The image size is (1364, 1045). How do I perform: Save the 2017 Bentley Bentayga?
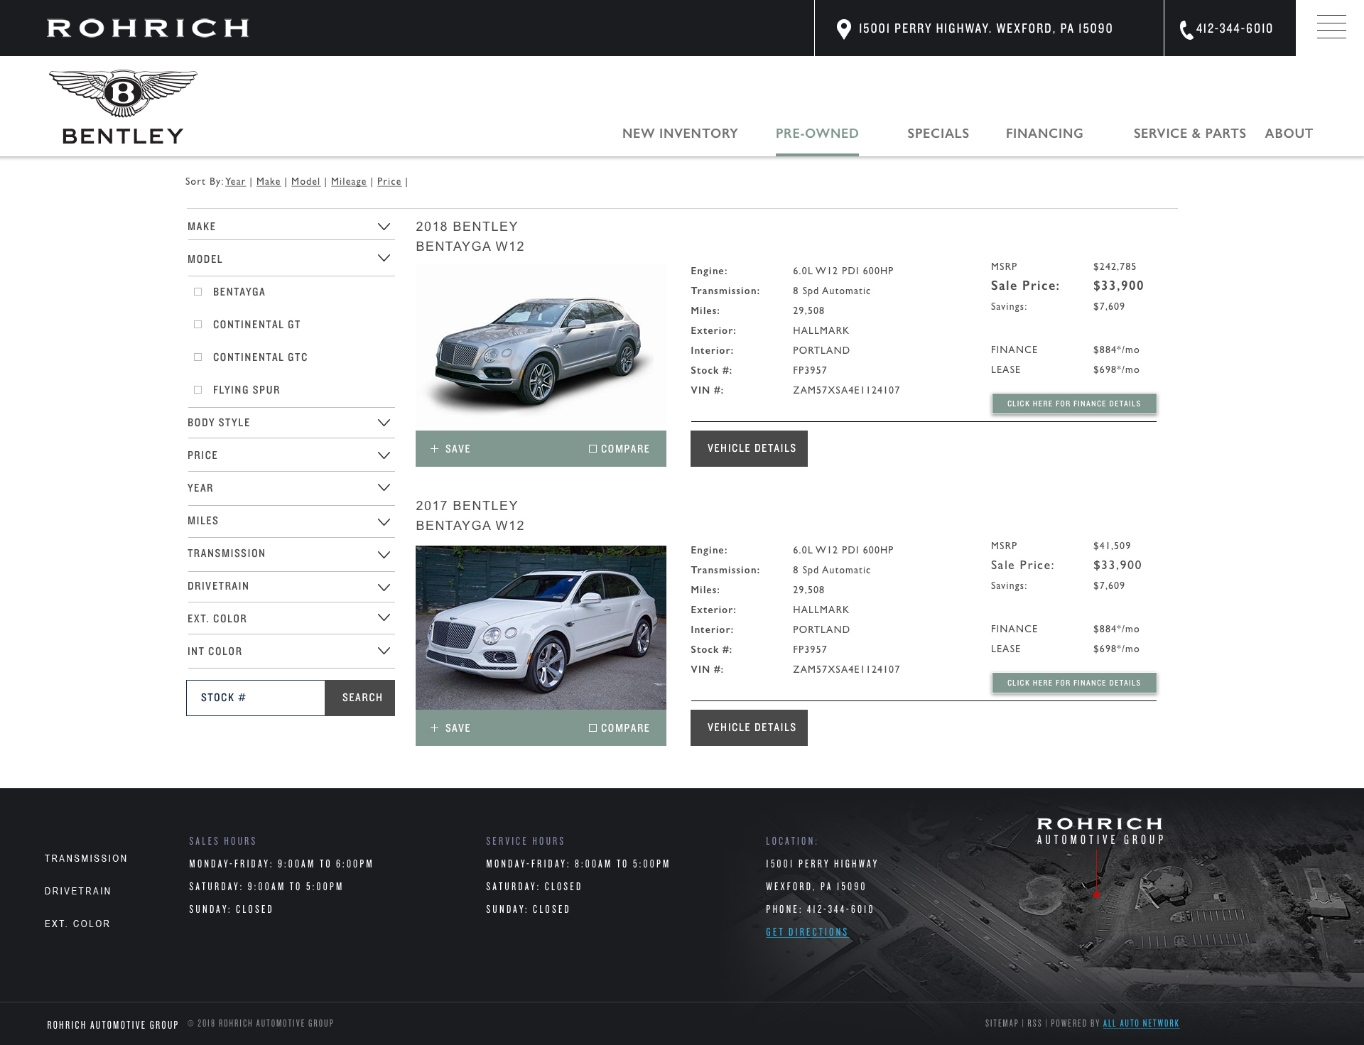point(450,728)
